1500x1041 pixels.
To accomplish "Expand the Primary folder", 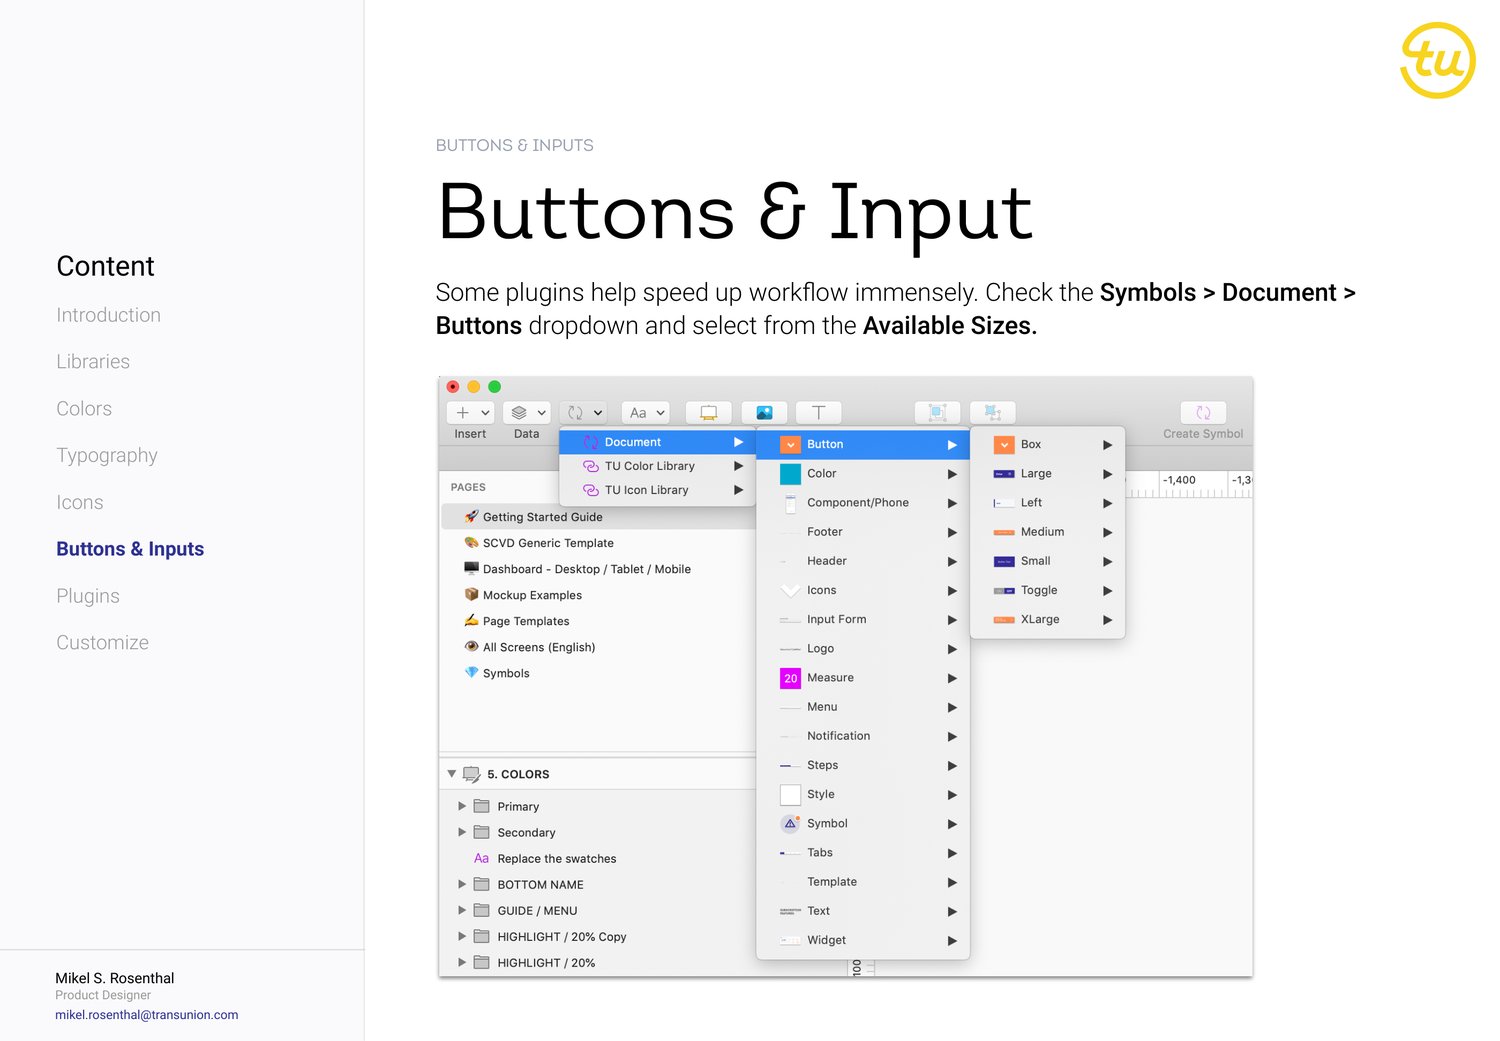I will (462, 806).
